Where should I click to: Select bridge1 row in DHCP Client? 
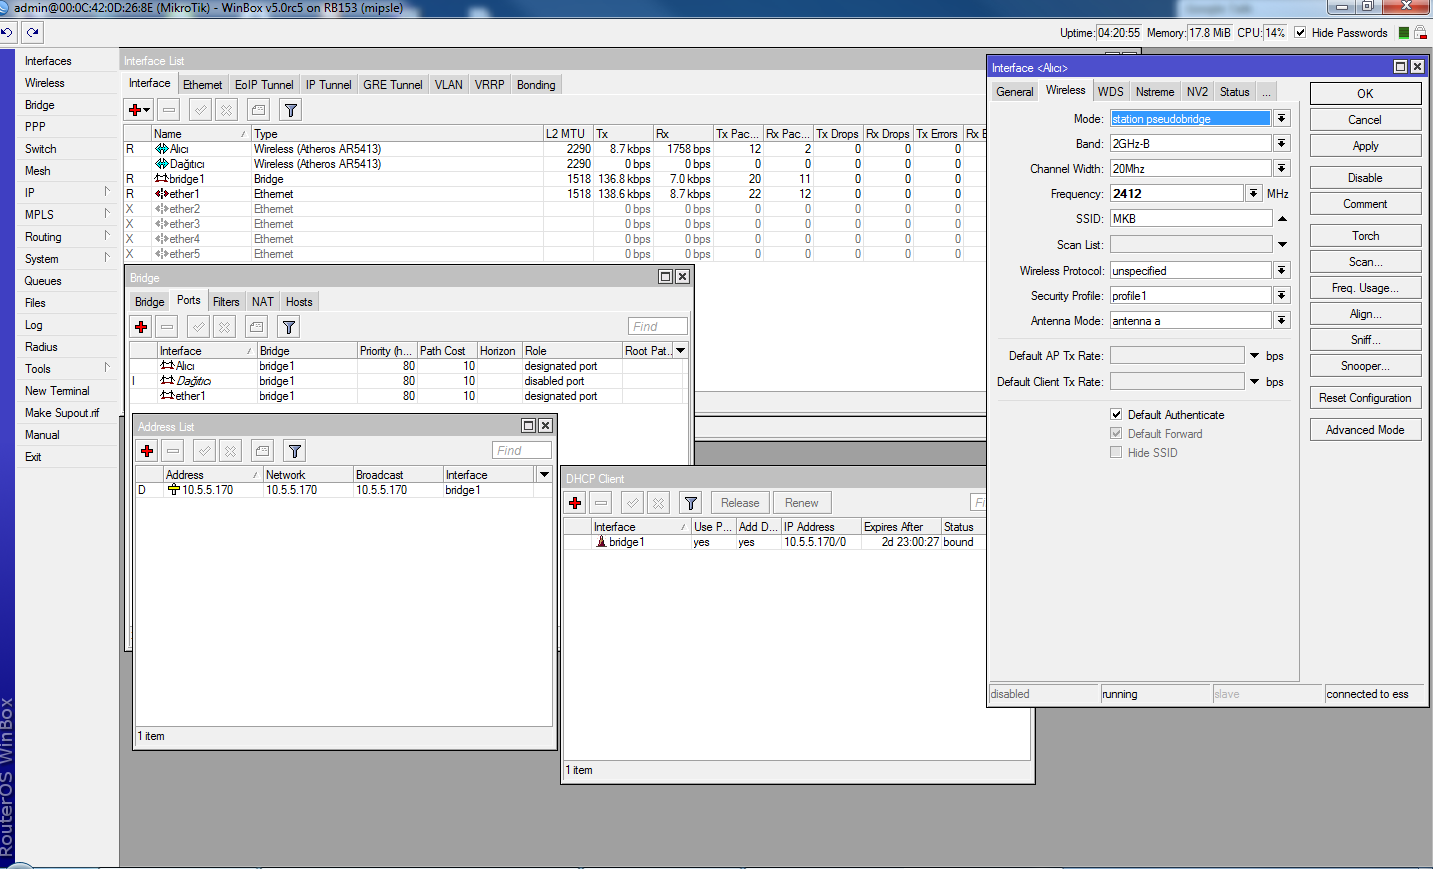coord(775,542)
